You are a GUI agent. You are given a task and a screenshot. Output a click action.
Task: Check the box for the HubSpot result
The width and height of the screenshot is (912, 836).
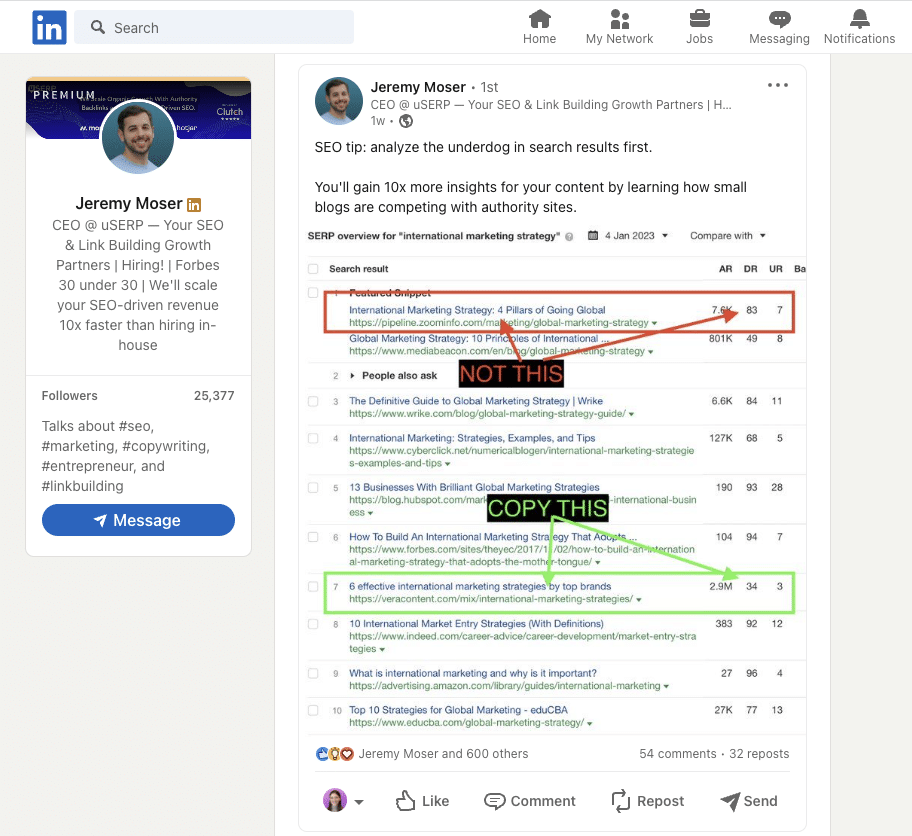click(x=313, y=488)
